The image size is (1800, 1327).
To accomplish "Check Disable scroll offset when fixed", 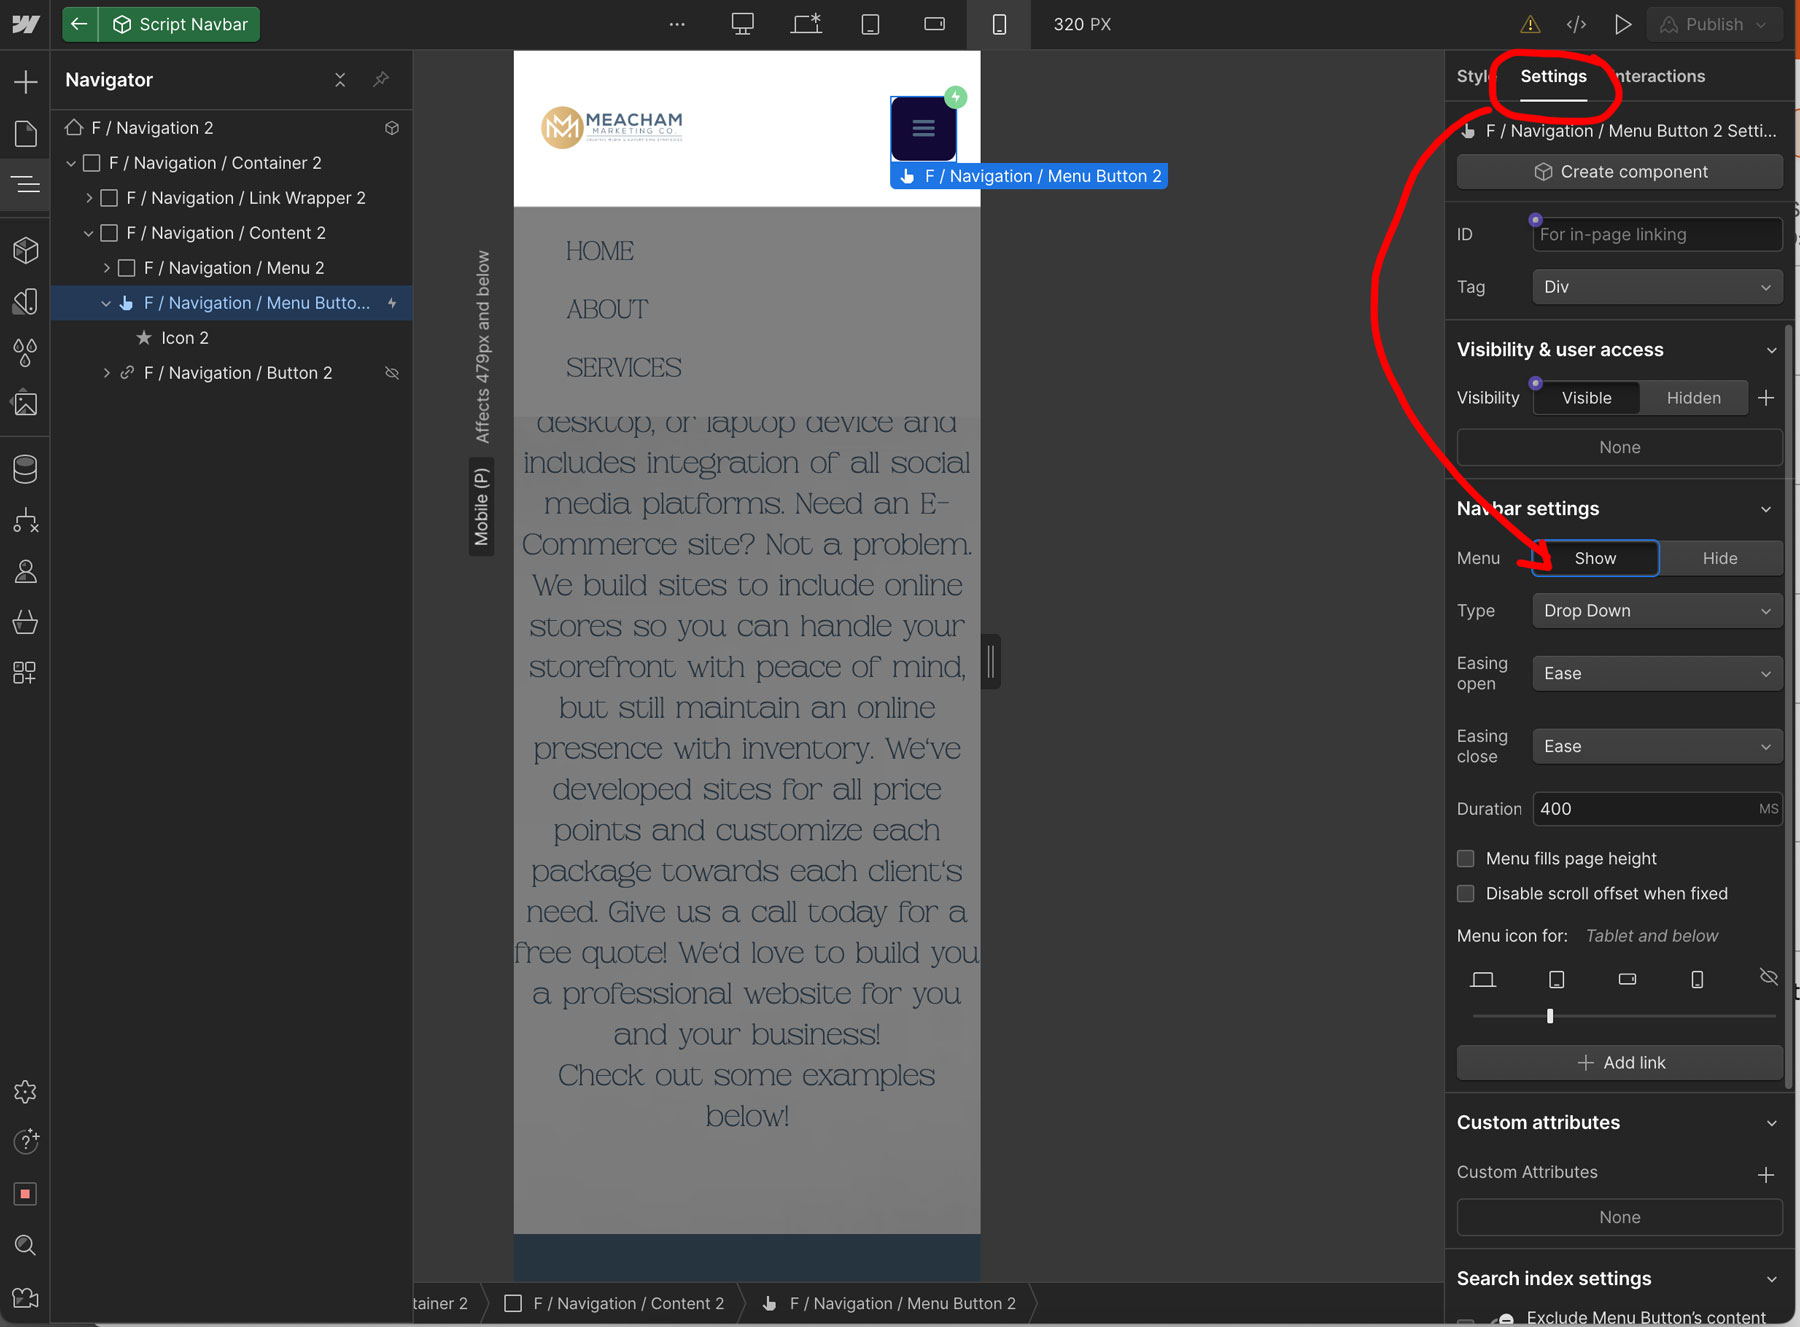I will click(1465, 893).
